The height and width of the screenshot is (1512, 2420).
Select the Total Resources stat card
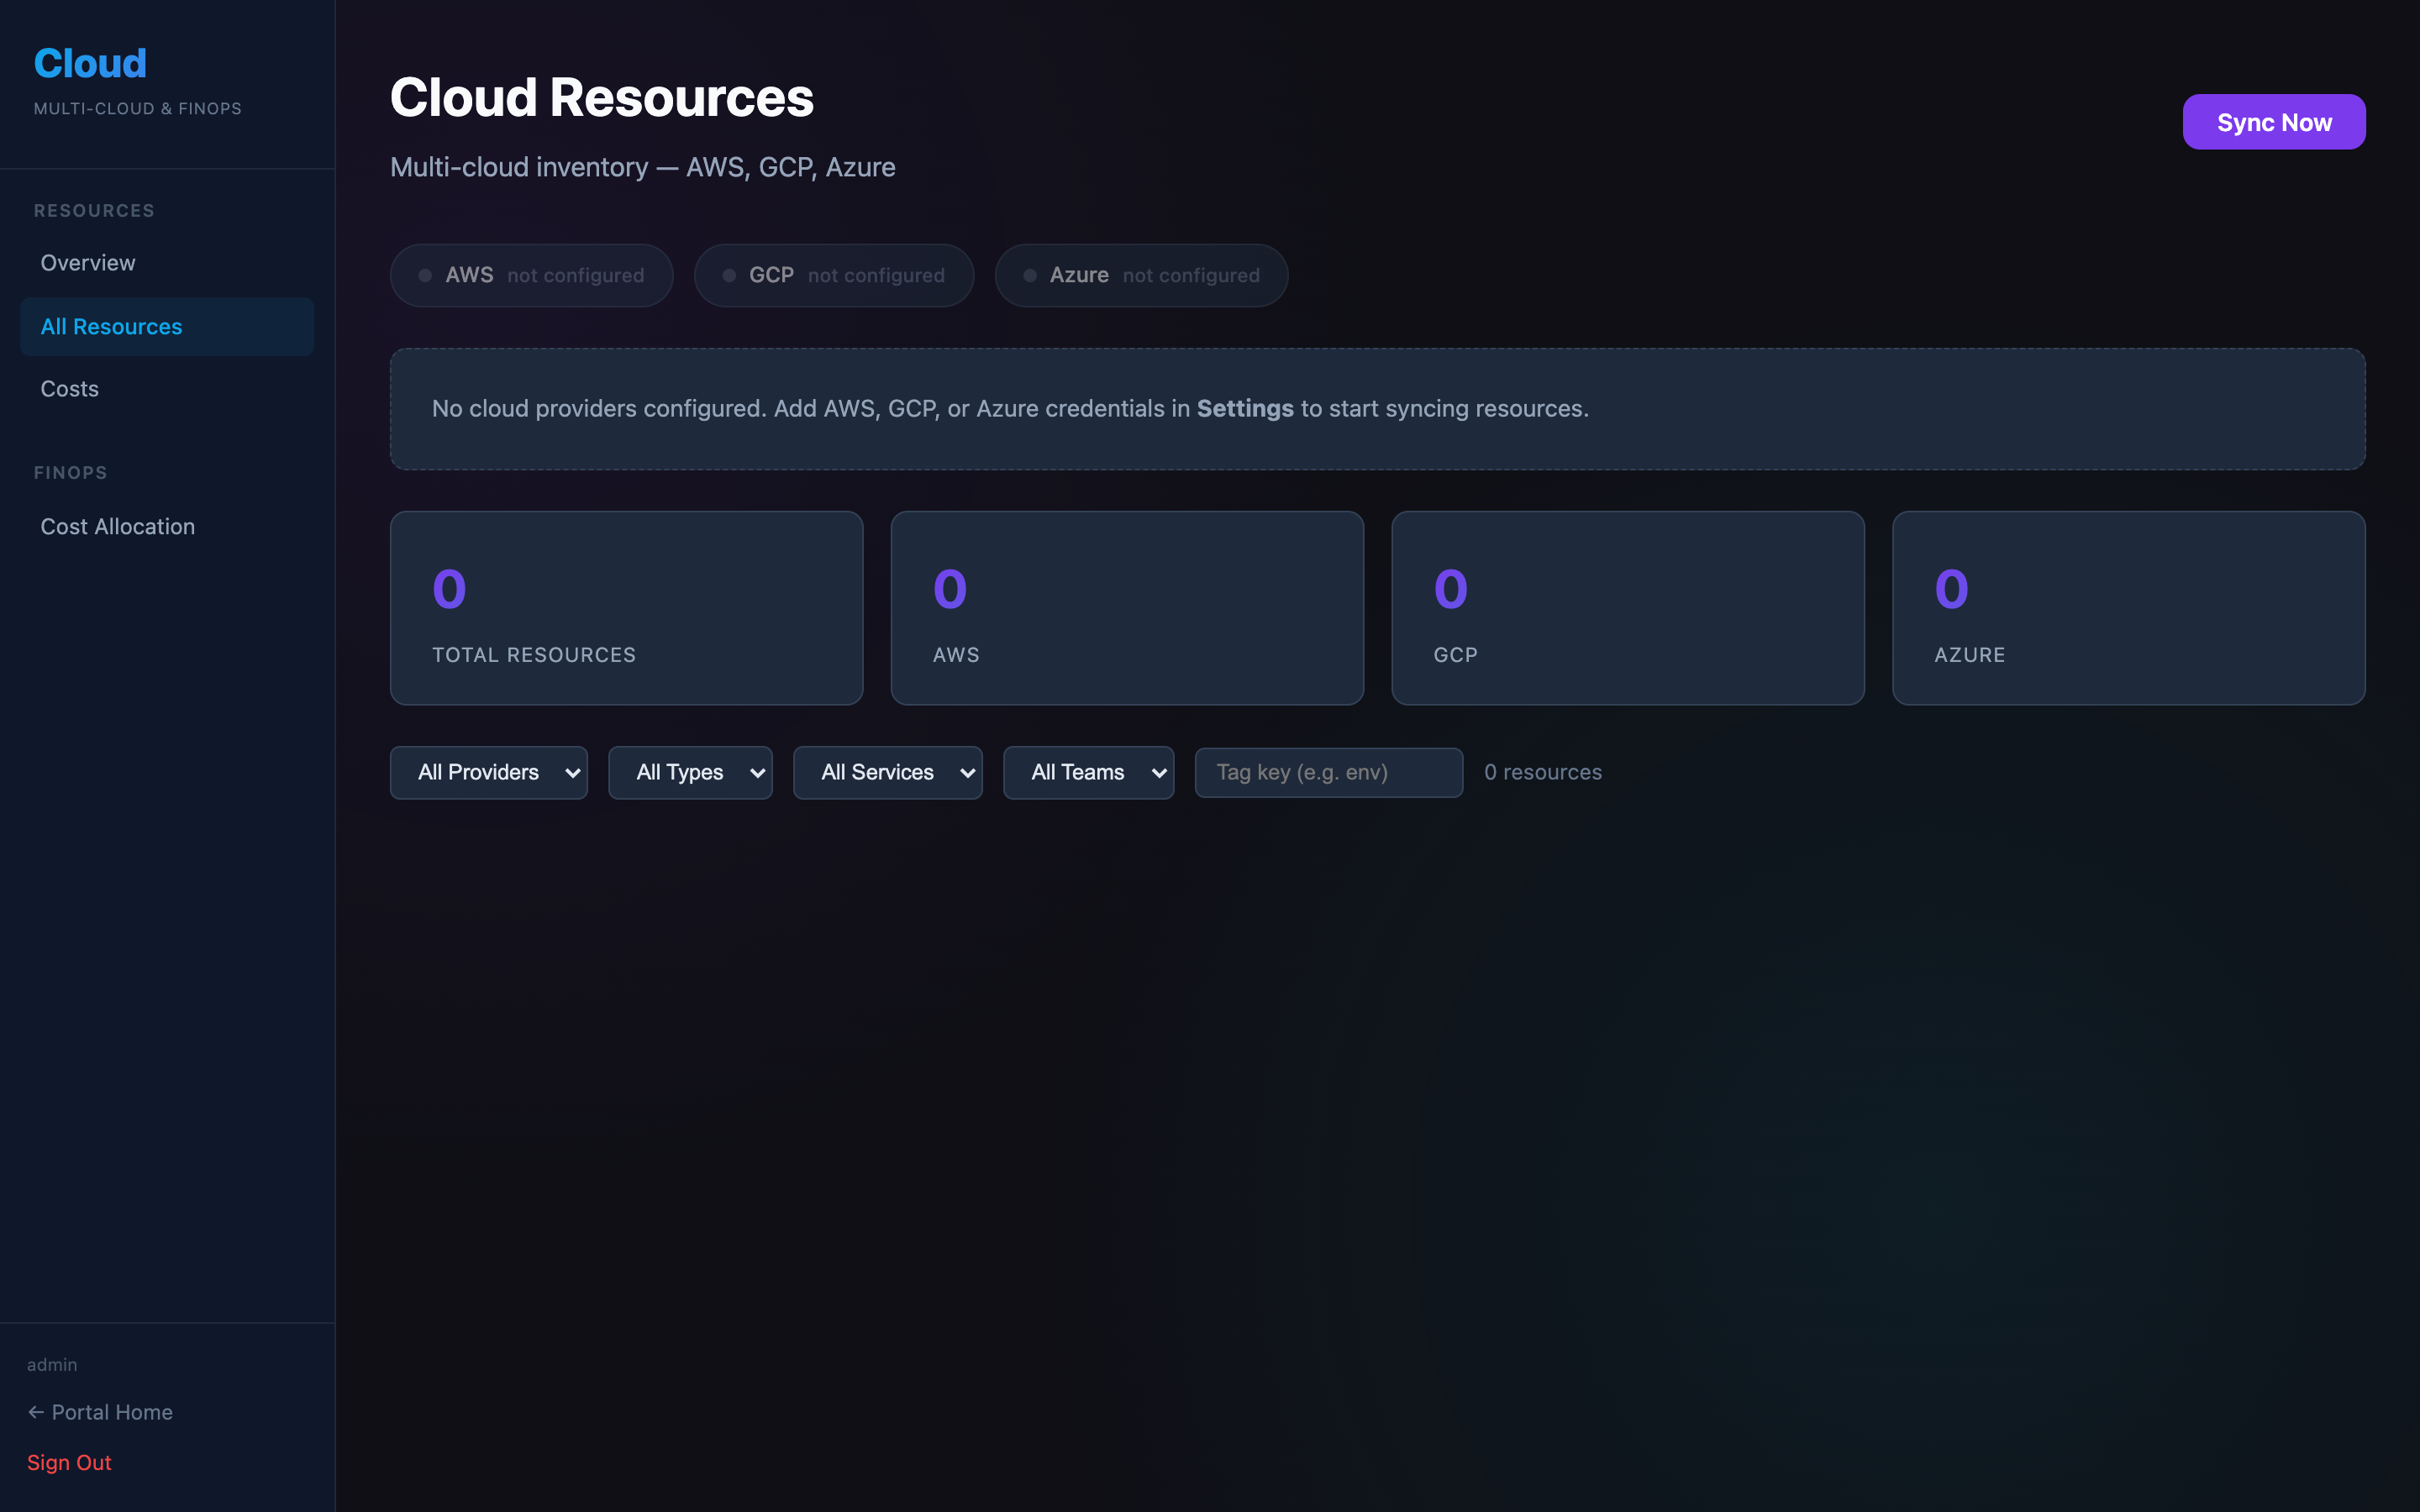pyautogui.click(x=625, y=608)
